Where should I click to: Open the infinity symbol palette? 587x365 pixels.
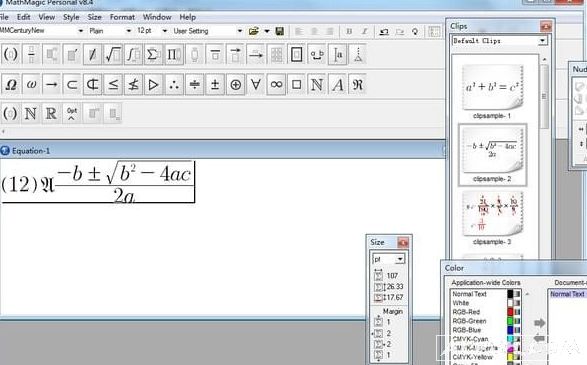point(276,85)
